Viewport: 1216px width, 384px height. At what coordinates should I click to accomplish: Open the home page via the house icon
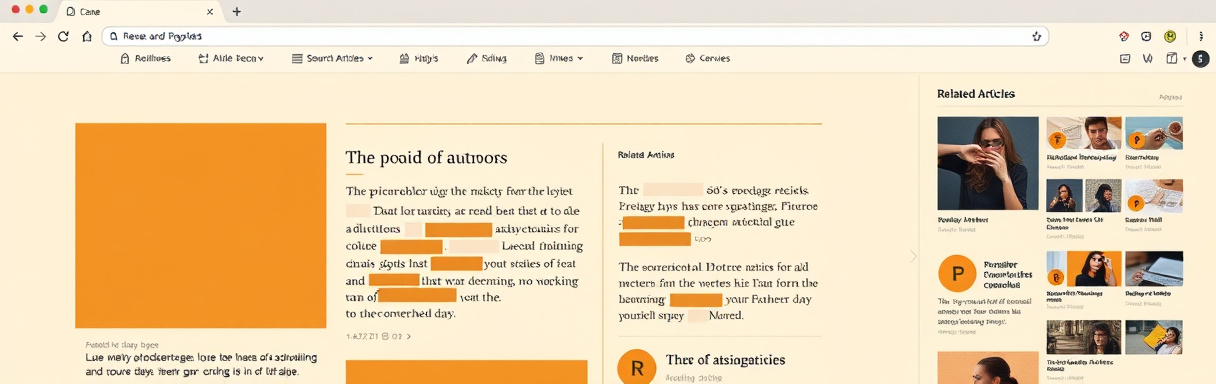[x=87, y=36]
